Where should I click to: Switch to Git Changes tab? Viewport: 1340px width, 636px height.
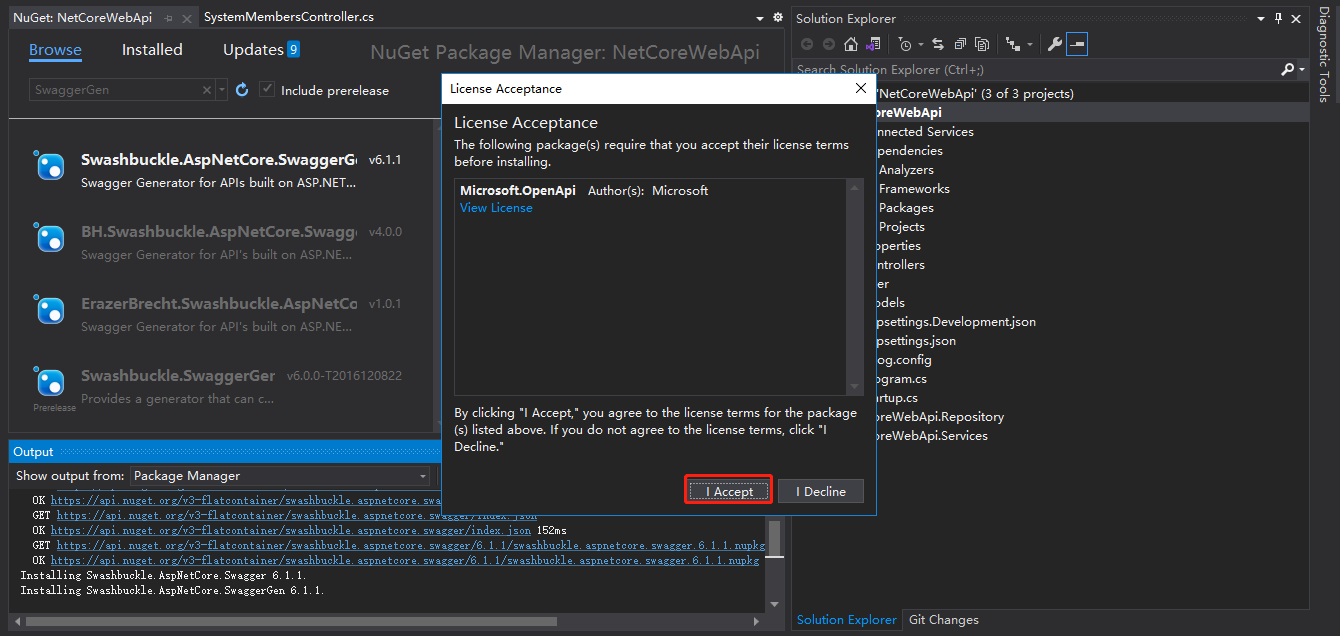click(x=944, y=620)
